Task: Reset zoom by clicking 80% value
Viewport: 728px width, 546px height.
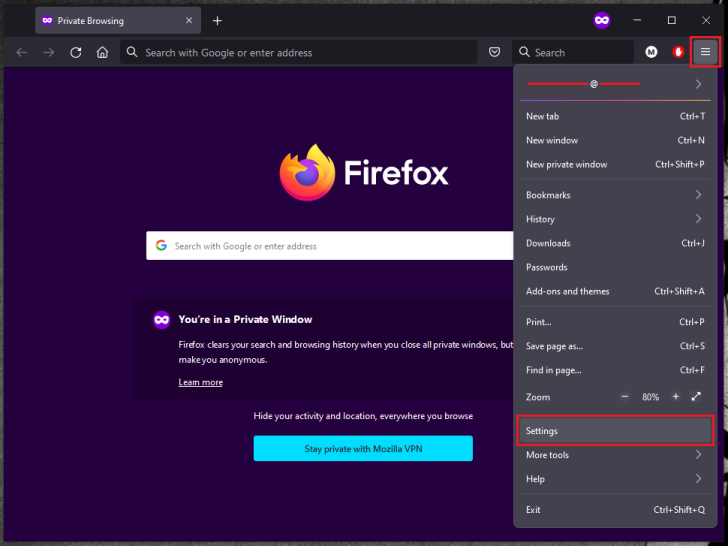Action: point(650,397)
